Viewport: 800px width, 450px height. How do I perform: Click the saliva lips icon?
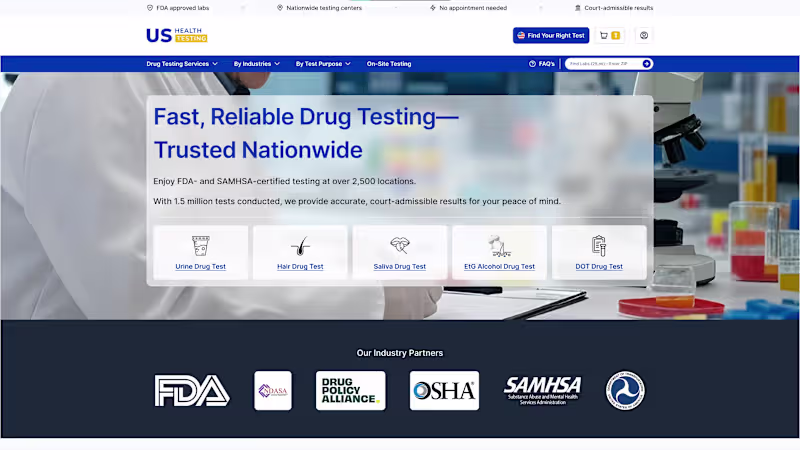click(399, 245)
